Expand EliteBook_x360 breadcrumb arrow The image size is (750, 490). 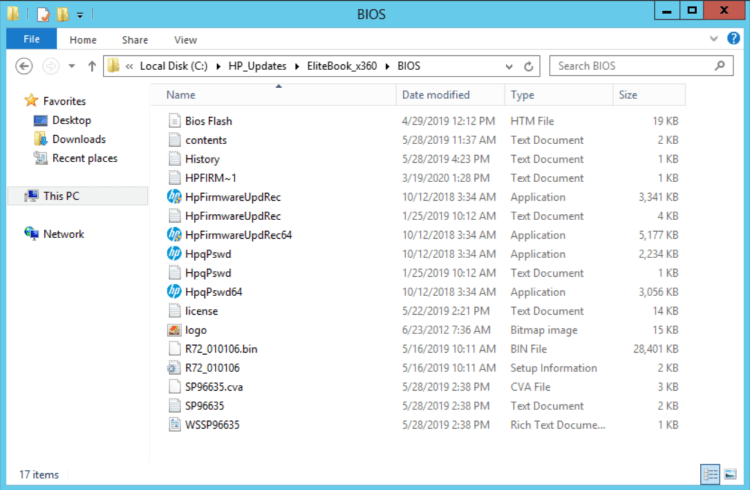point(387,67)
